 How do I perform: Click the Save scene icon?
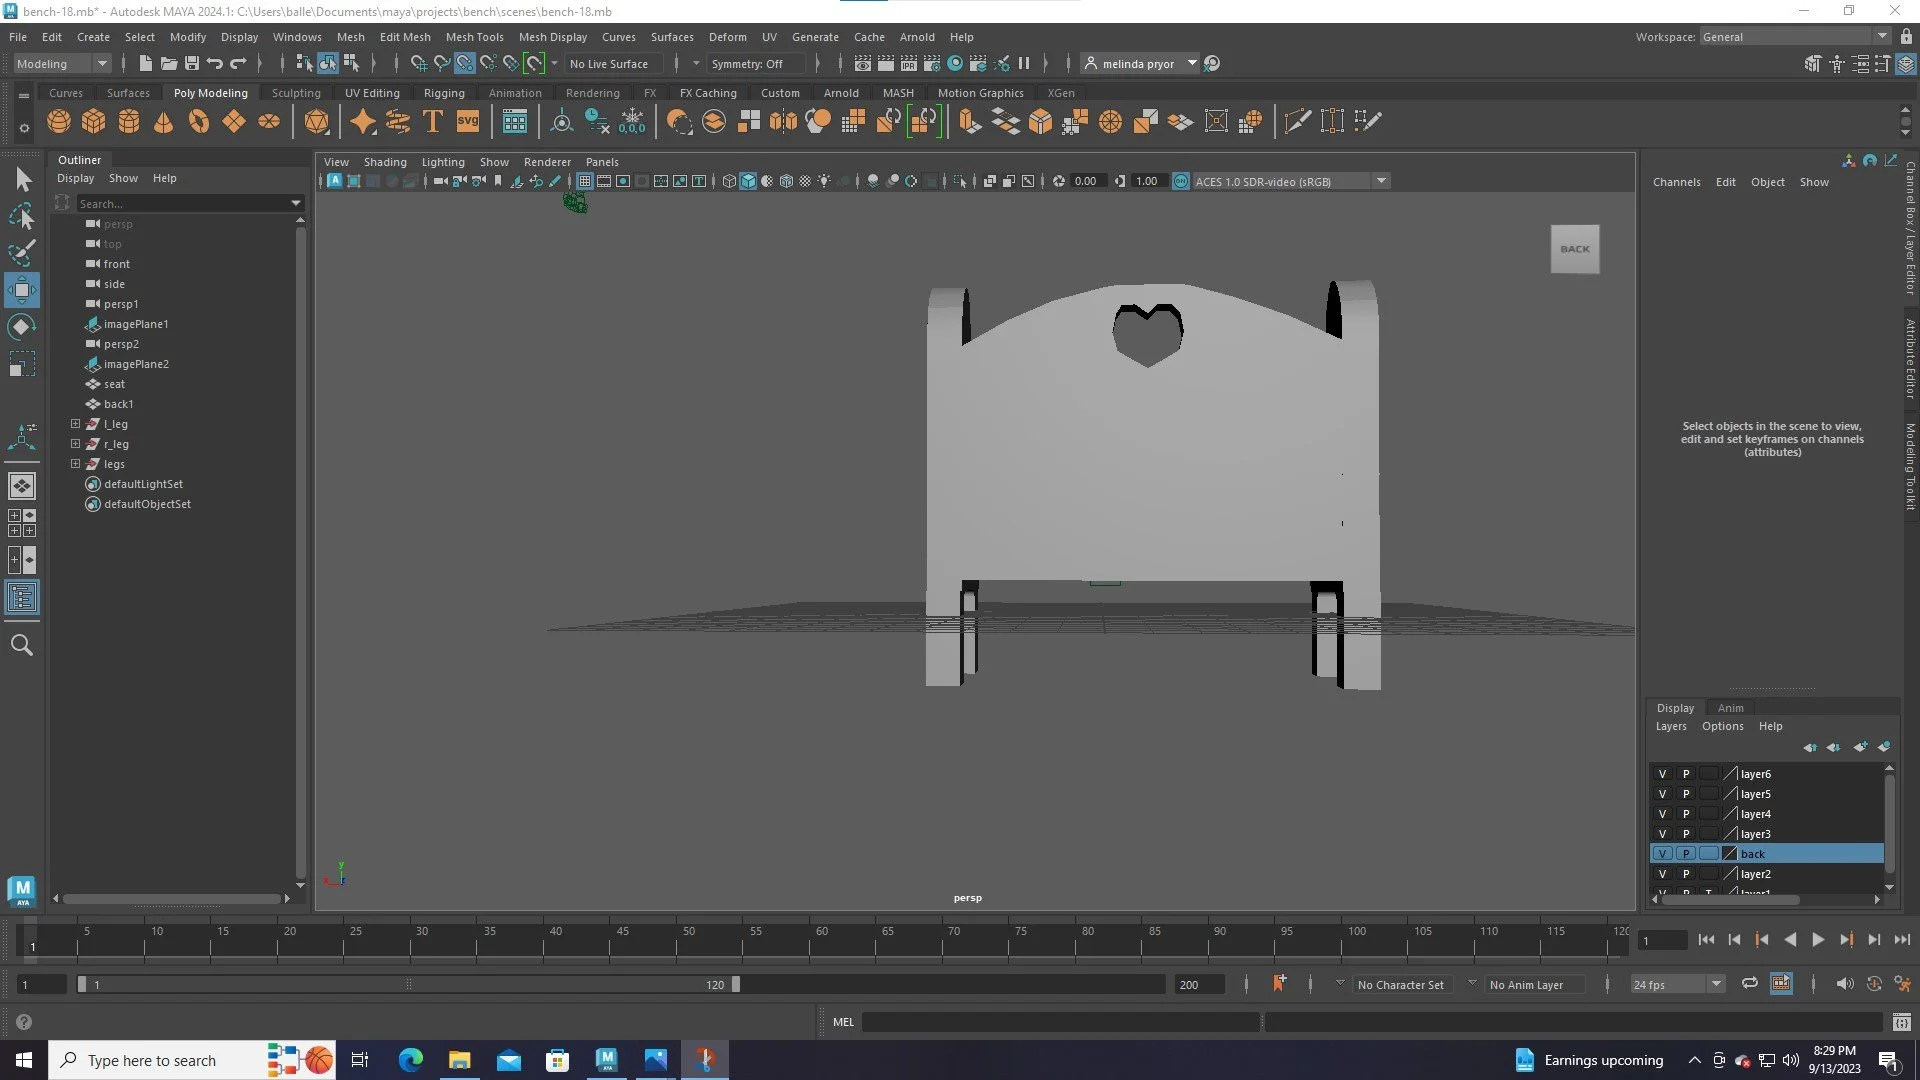tap(192, 63)
